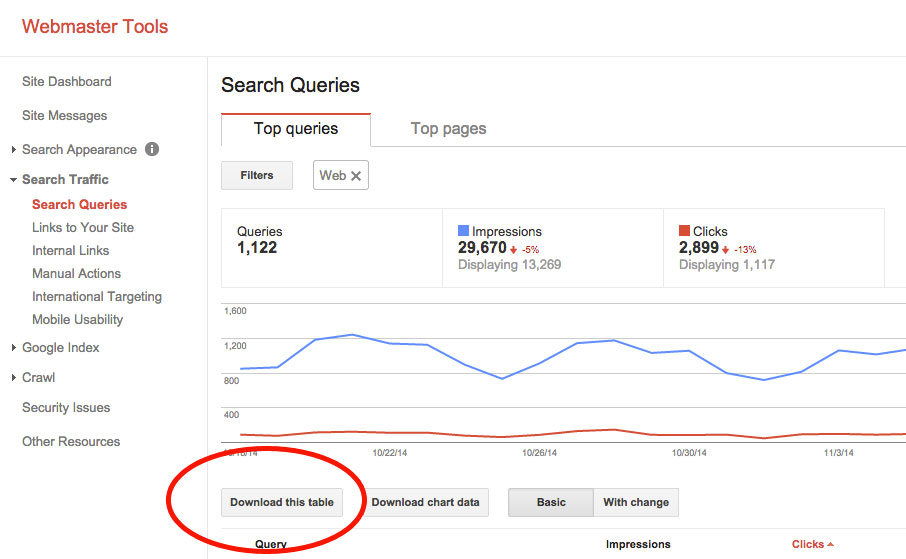
Task: Open the Site Dashboard link
Action: pyautogui.click(x=67, y=81)
